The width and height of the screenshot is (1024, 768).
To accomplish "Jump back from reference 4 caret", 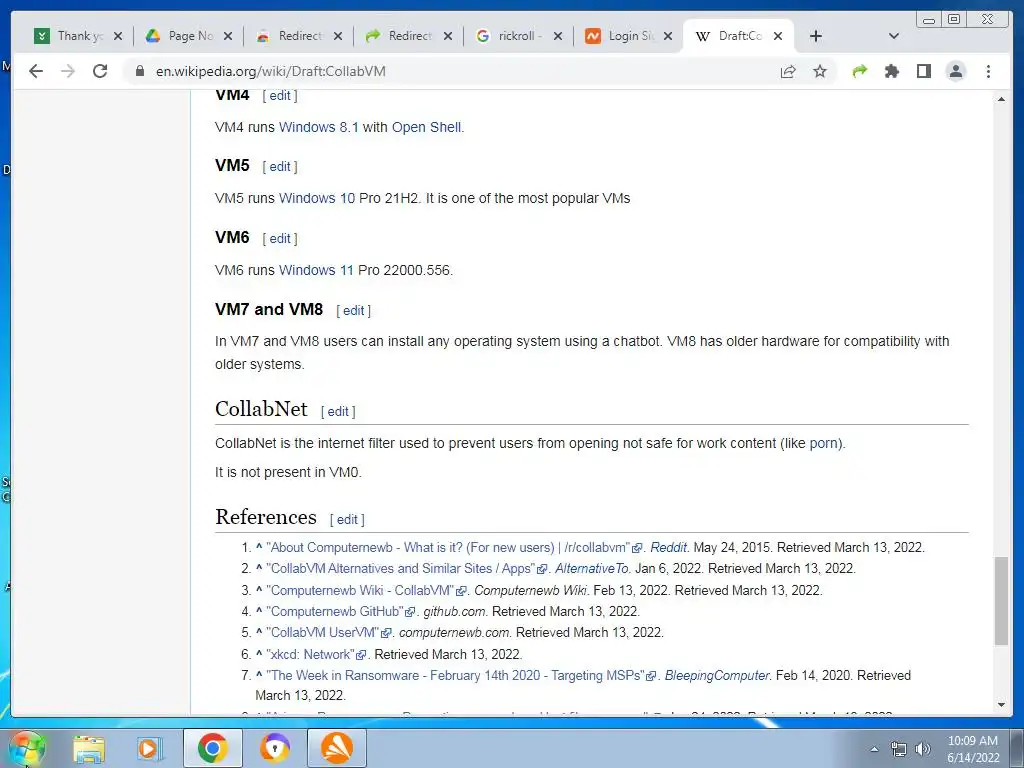I will [259, 611].
